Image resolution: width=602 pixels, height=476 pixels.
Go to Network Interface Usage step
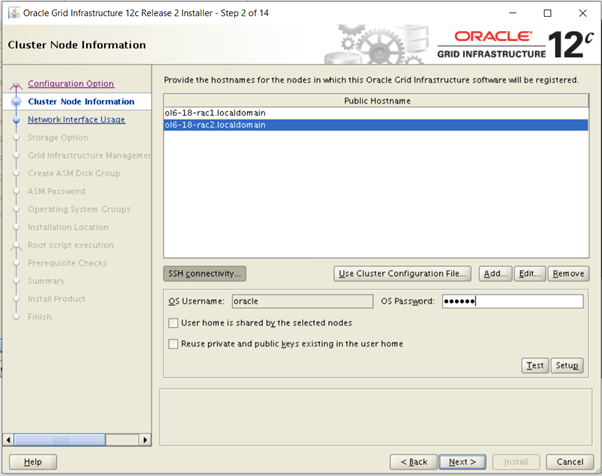[76, 120]
